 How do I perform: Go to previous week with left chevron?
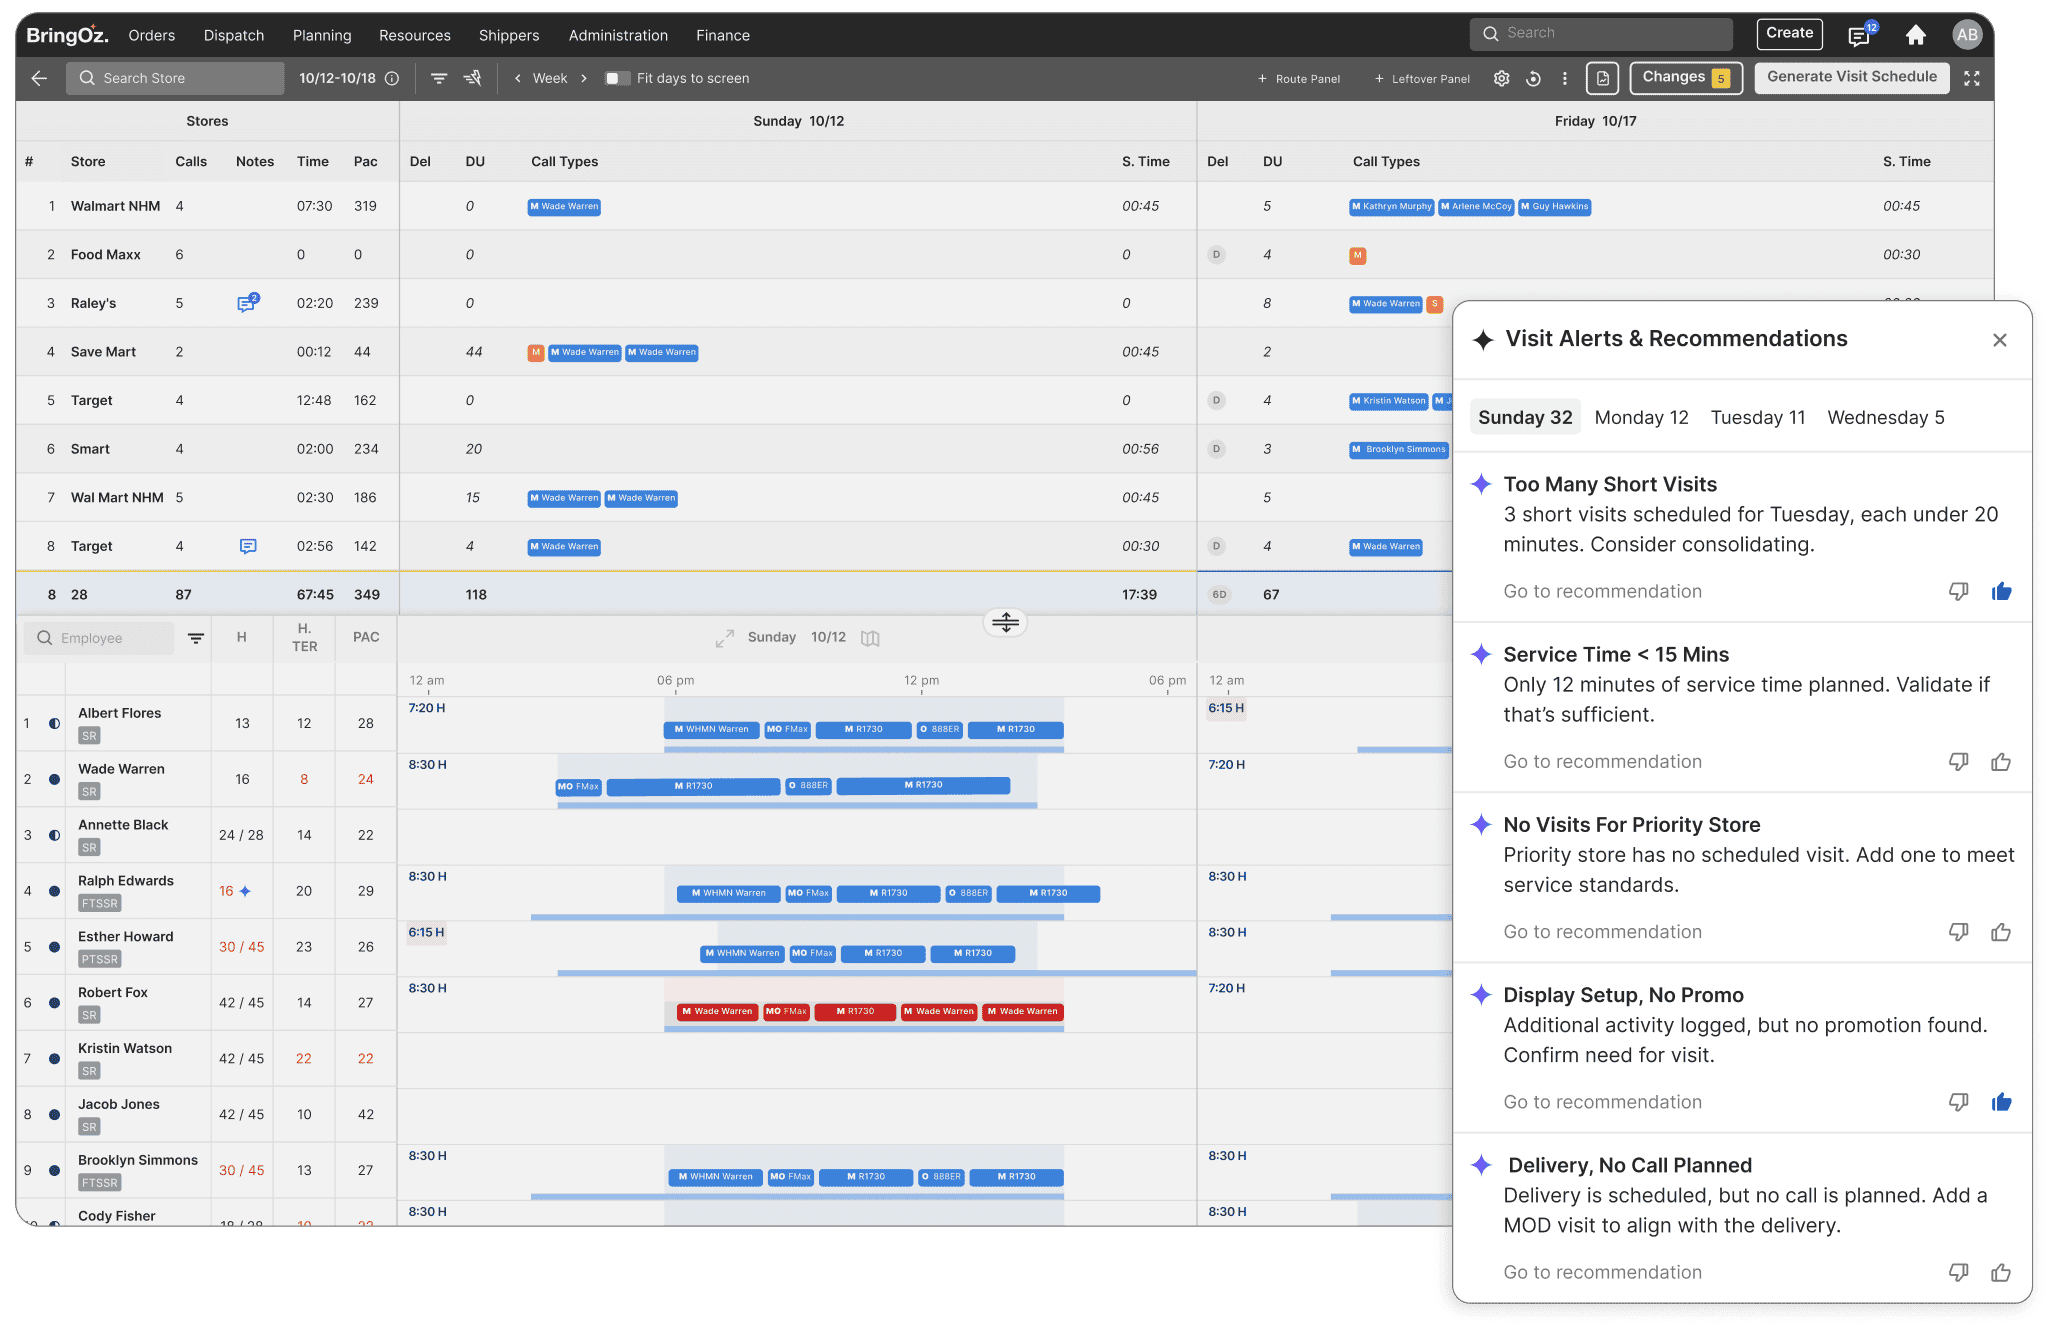click(517, 78)
